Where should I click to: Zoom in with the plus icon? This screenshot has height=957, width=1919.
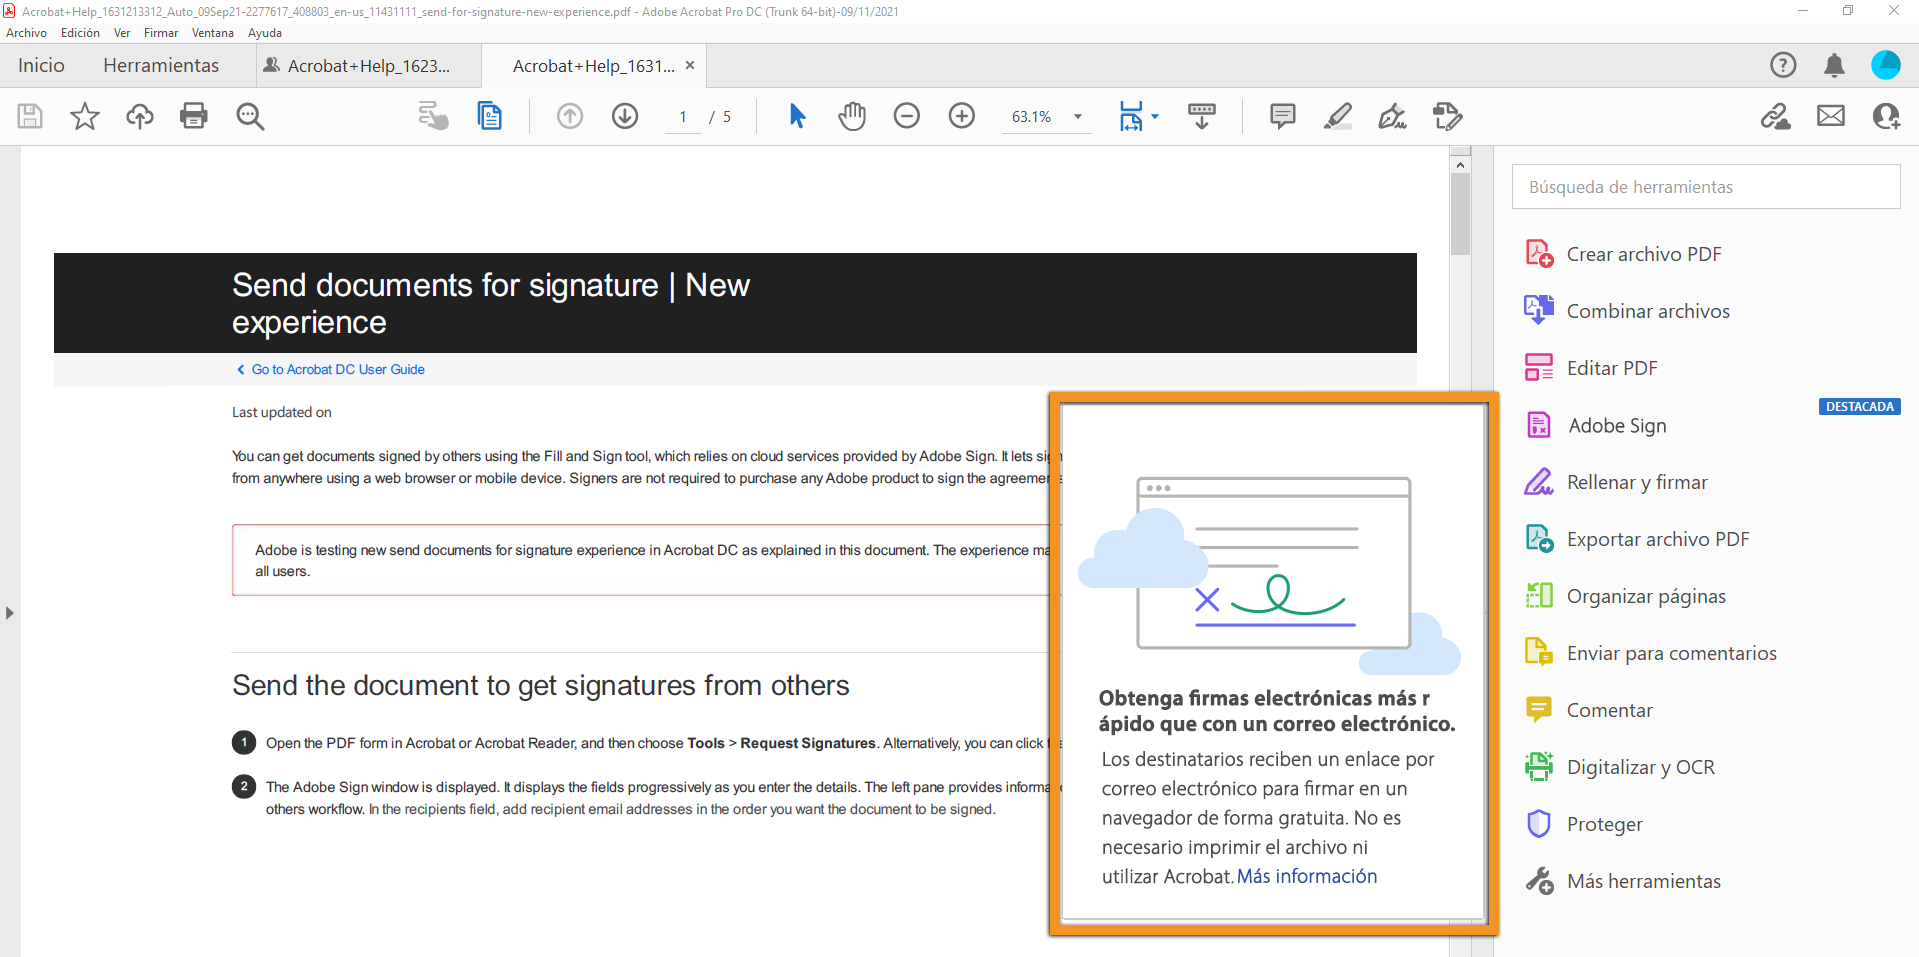point(961,116)
